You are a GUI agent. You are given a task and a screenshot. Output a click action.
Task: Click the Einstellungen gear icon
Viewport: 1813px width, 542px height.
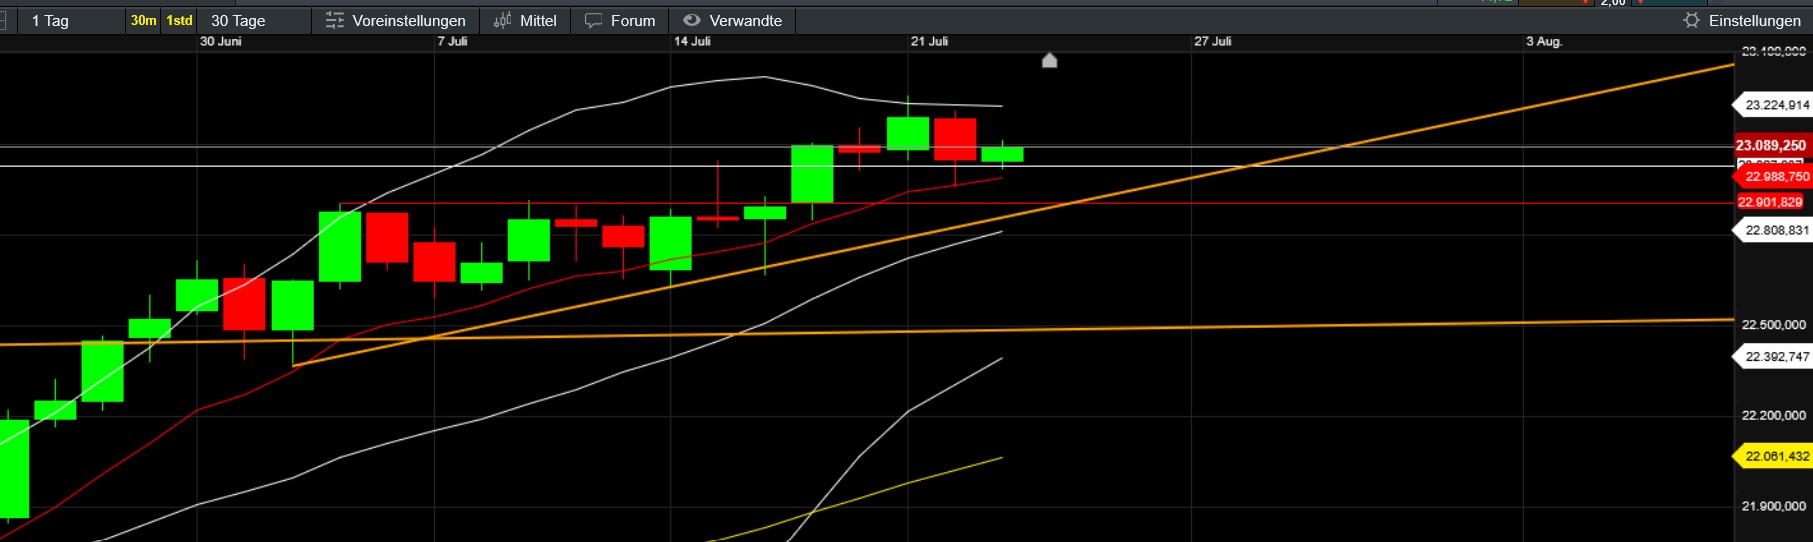(x=1691, y=21)
